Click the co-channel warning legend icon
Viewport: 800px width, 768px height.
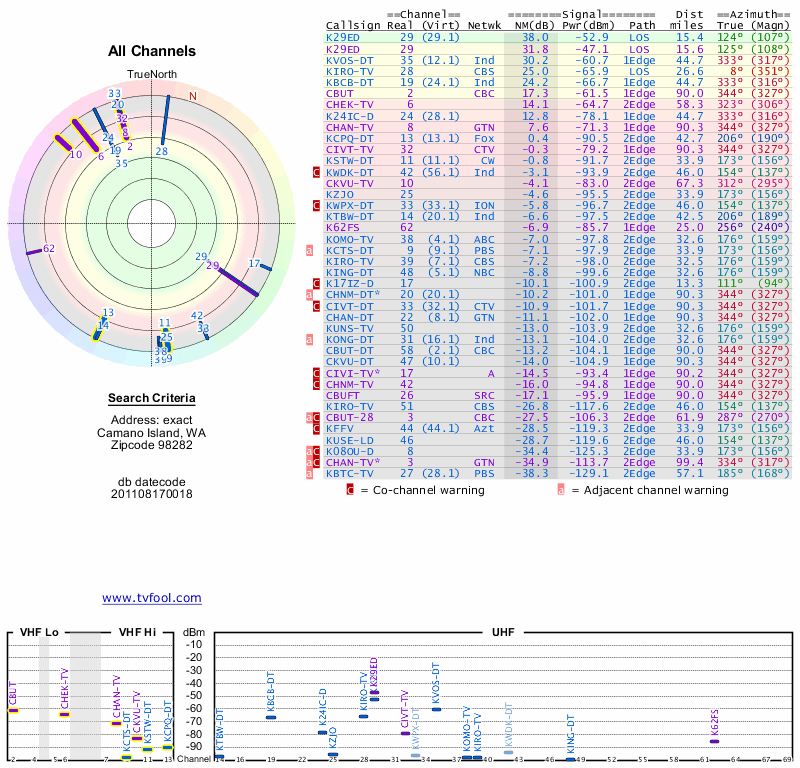coord(350,491)
